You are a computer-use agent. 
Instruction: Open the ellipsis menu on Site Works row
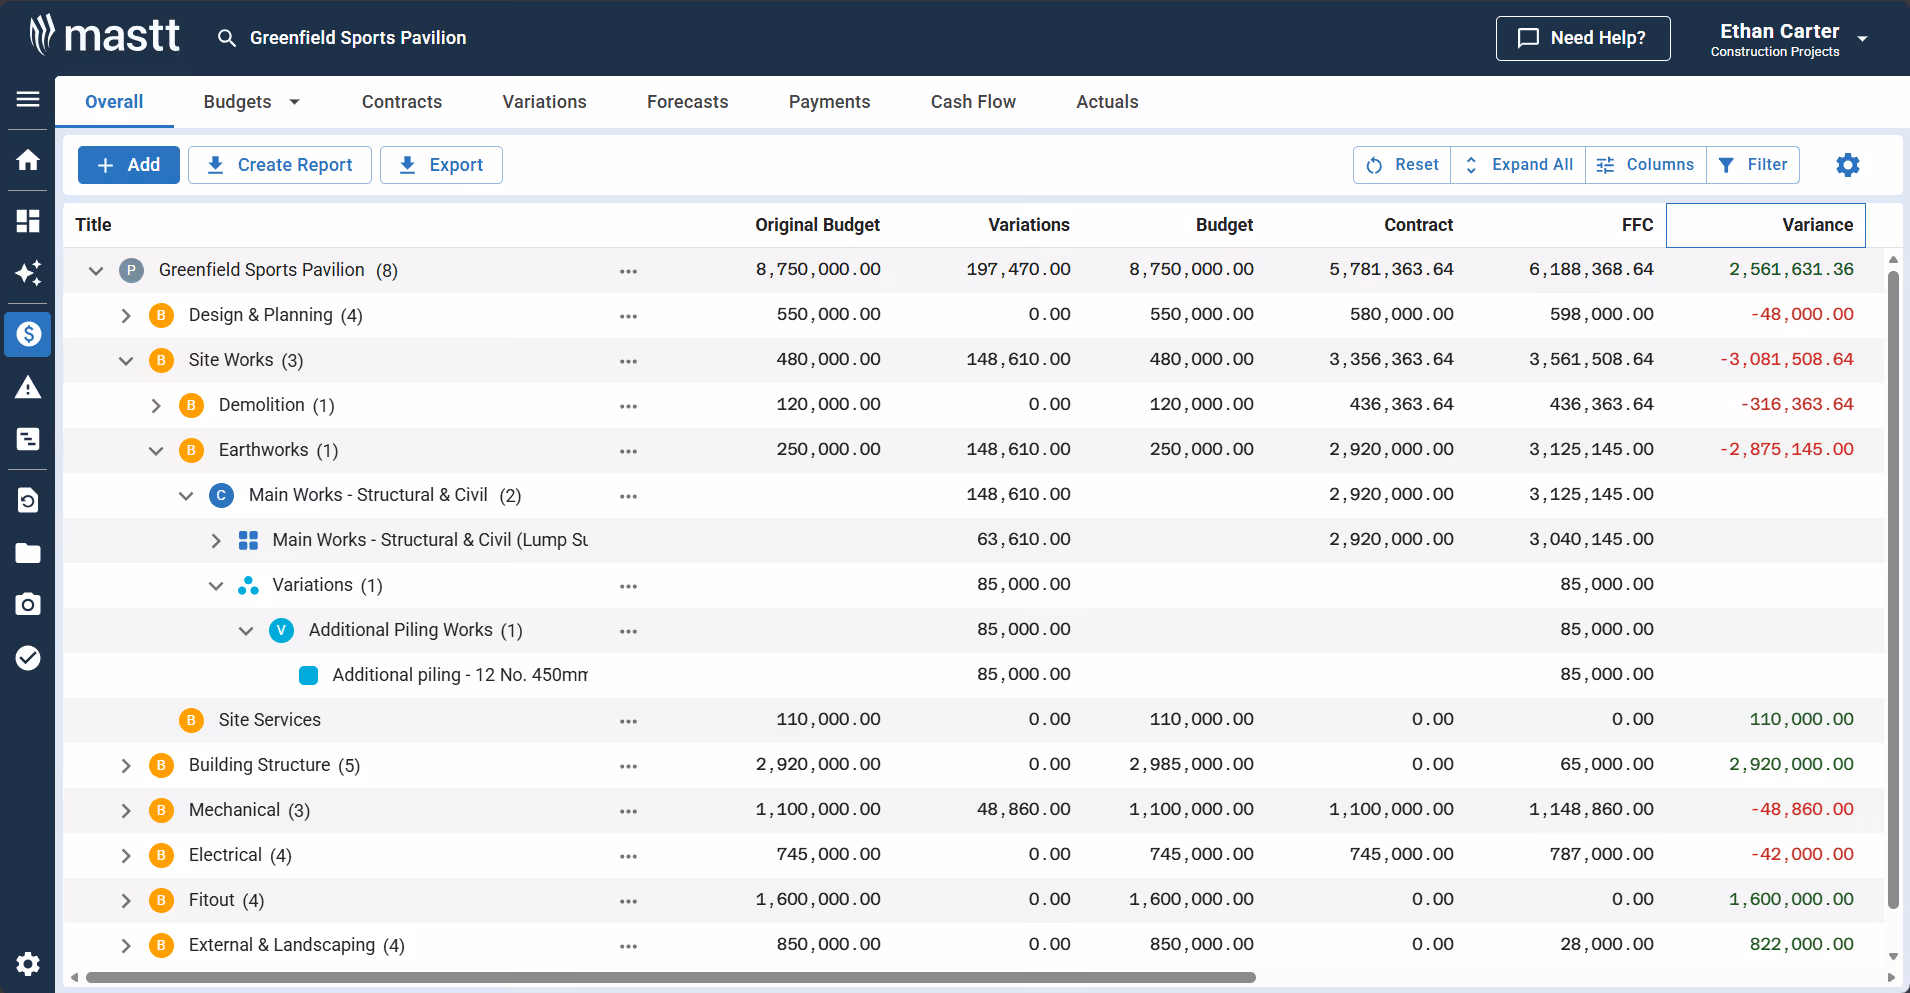pos(628,360)
